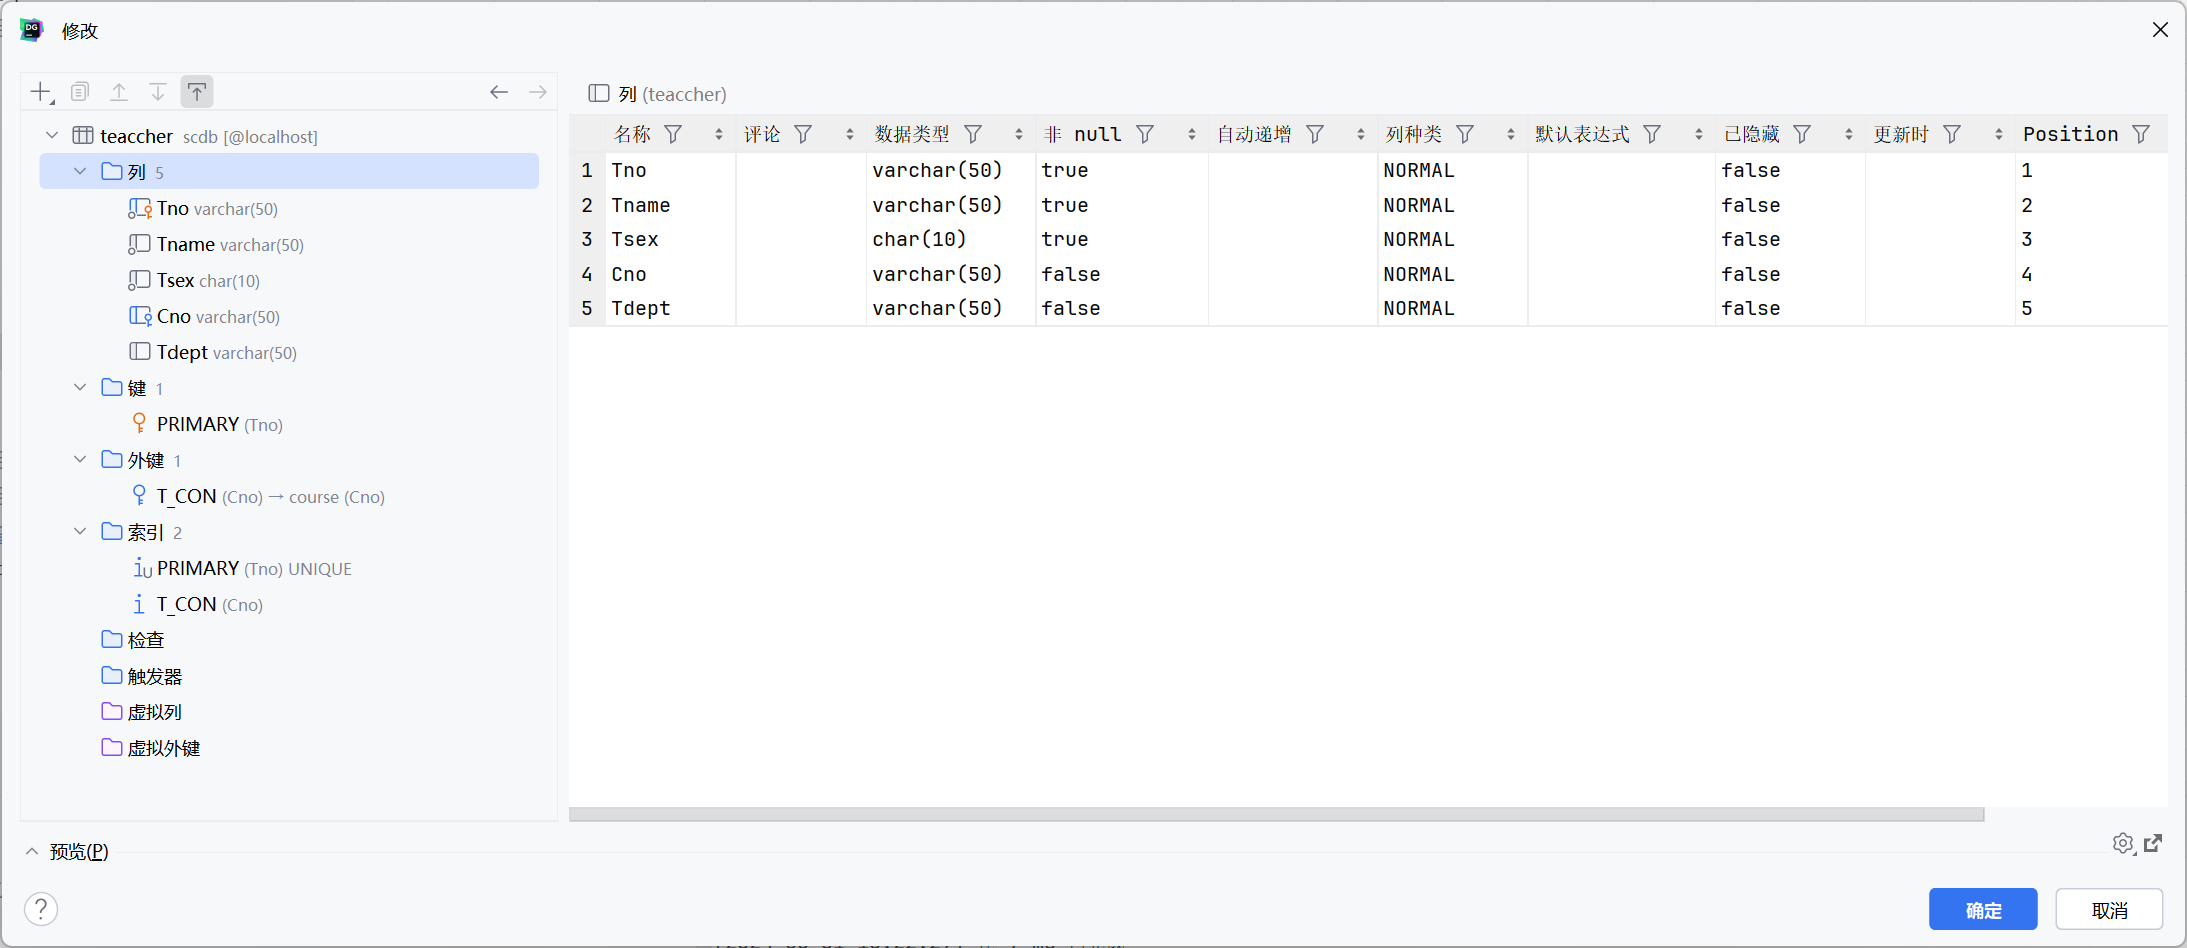The image size is (2187, 948).
Task: Go back with the left arrow
Action: click(499, 93)
